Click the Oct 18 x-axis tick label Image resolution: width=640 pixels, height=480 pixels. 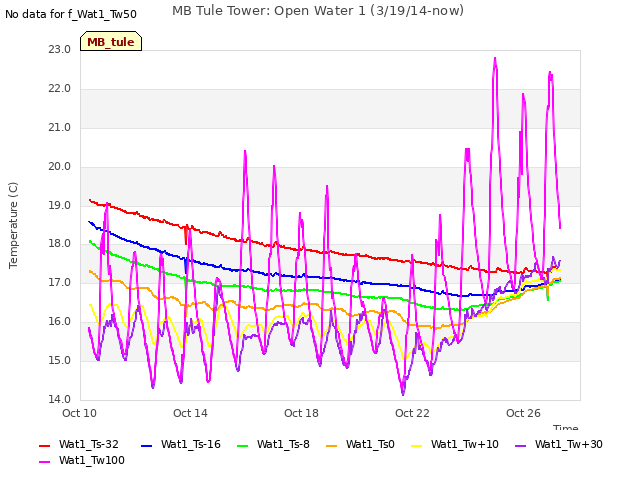coord(301,413)
